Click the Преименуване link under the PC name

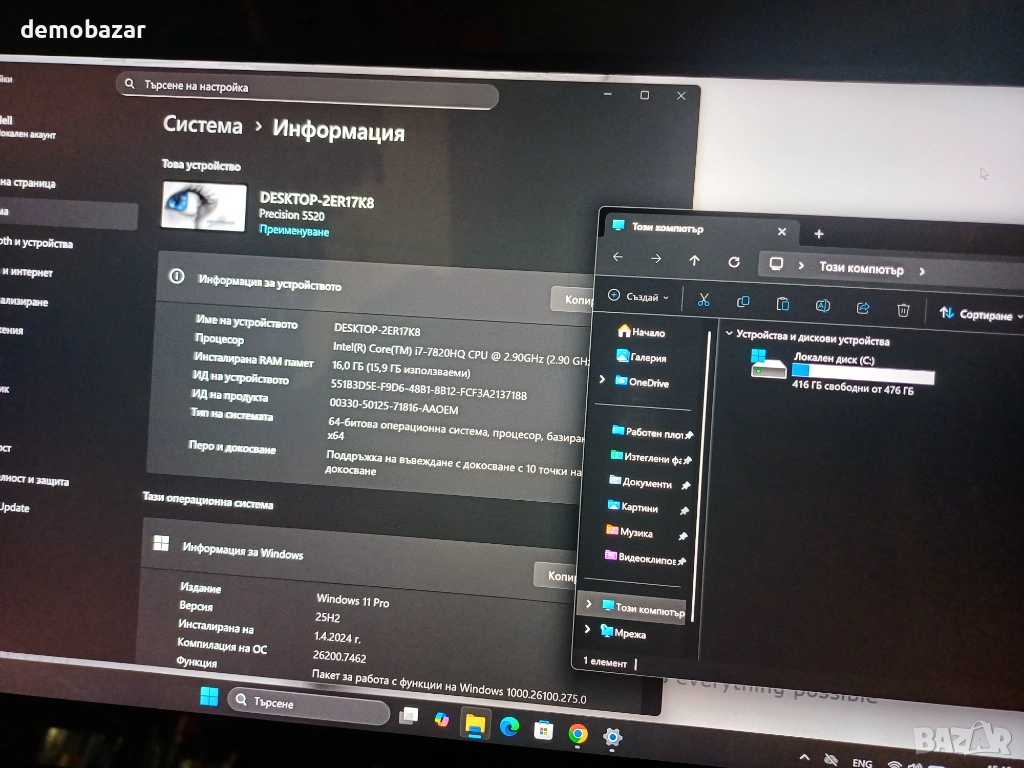coord(294,231)
